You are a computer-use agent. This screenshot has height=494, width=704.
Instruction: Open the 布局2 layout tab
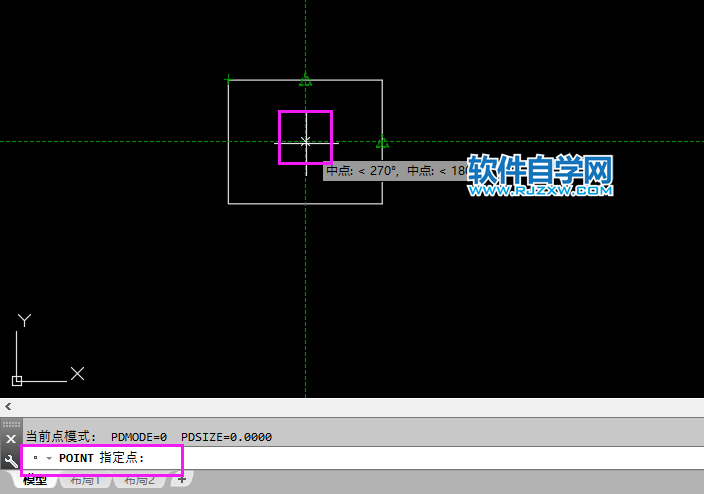pos(139,481)
